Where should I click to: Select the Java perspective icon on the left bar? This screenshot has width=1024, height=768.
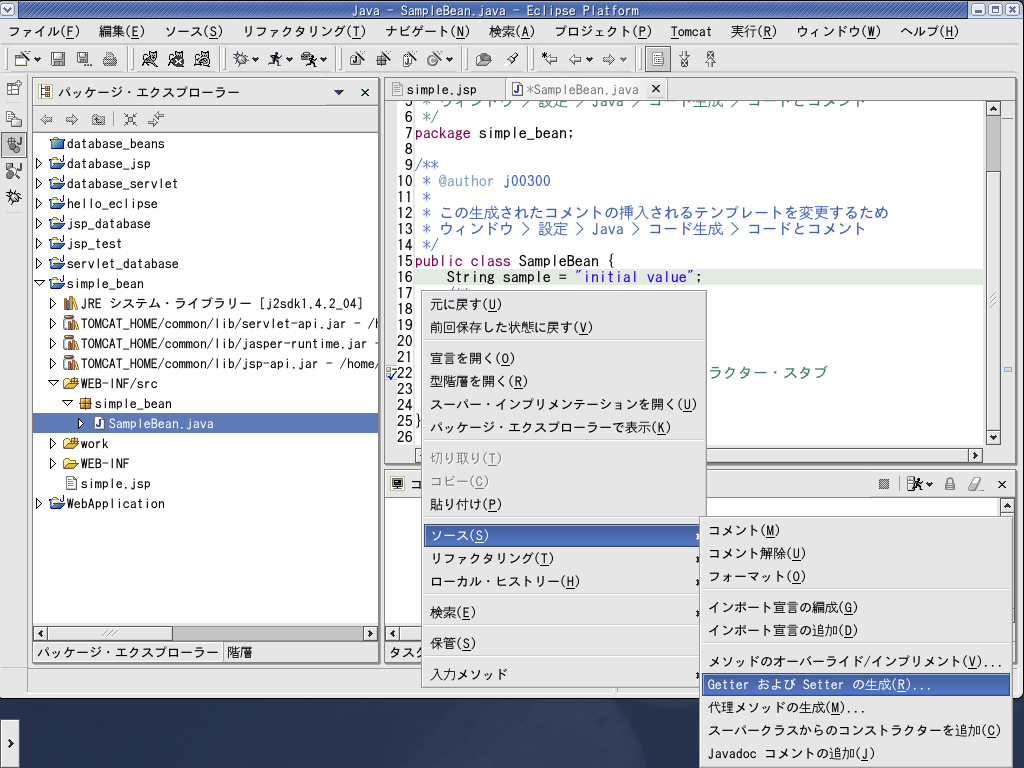[14, 144]
